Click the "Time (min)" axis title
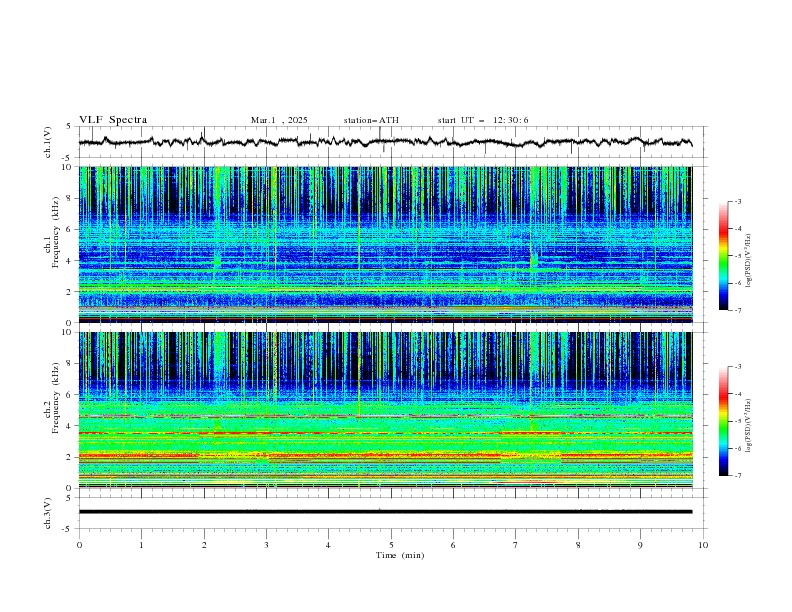Image resolution: width=792 pixels, height=612 pixels. [x=400, y=555]
